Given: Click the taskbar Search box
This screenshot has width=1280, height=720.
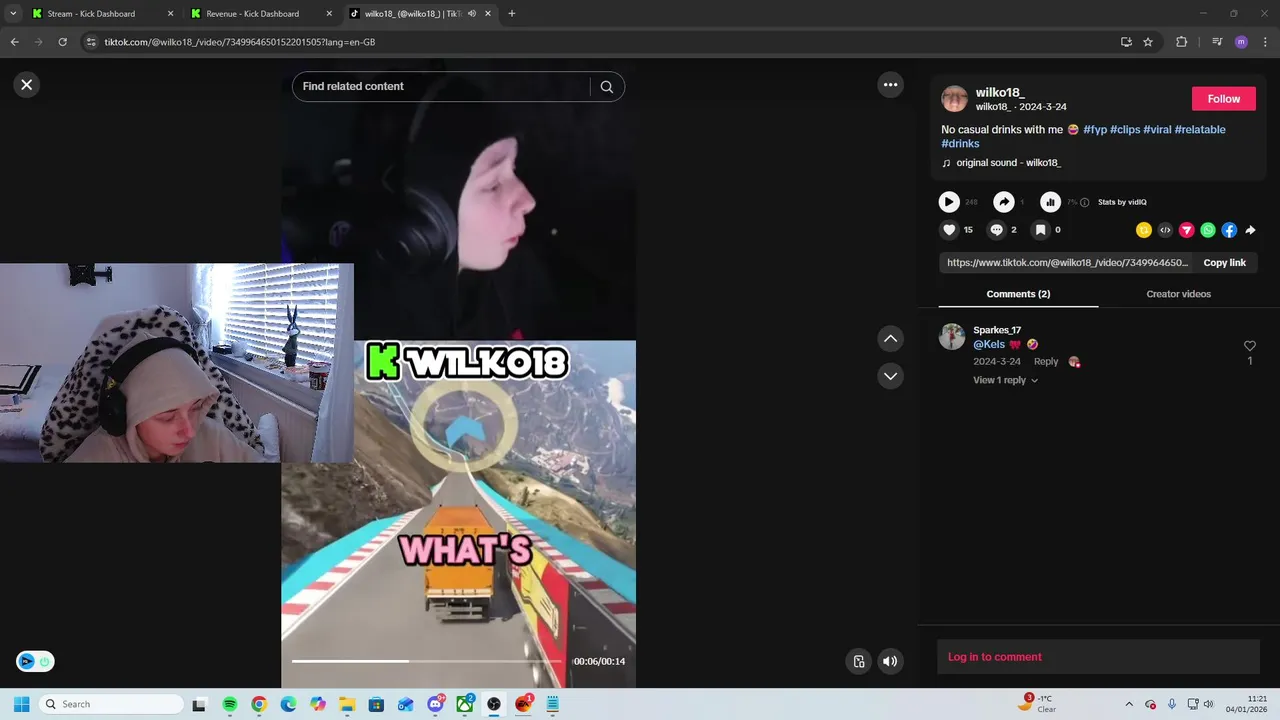Looking at the screenshot, I should [112, 704].
